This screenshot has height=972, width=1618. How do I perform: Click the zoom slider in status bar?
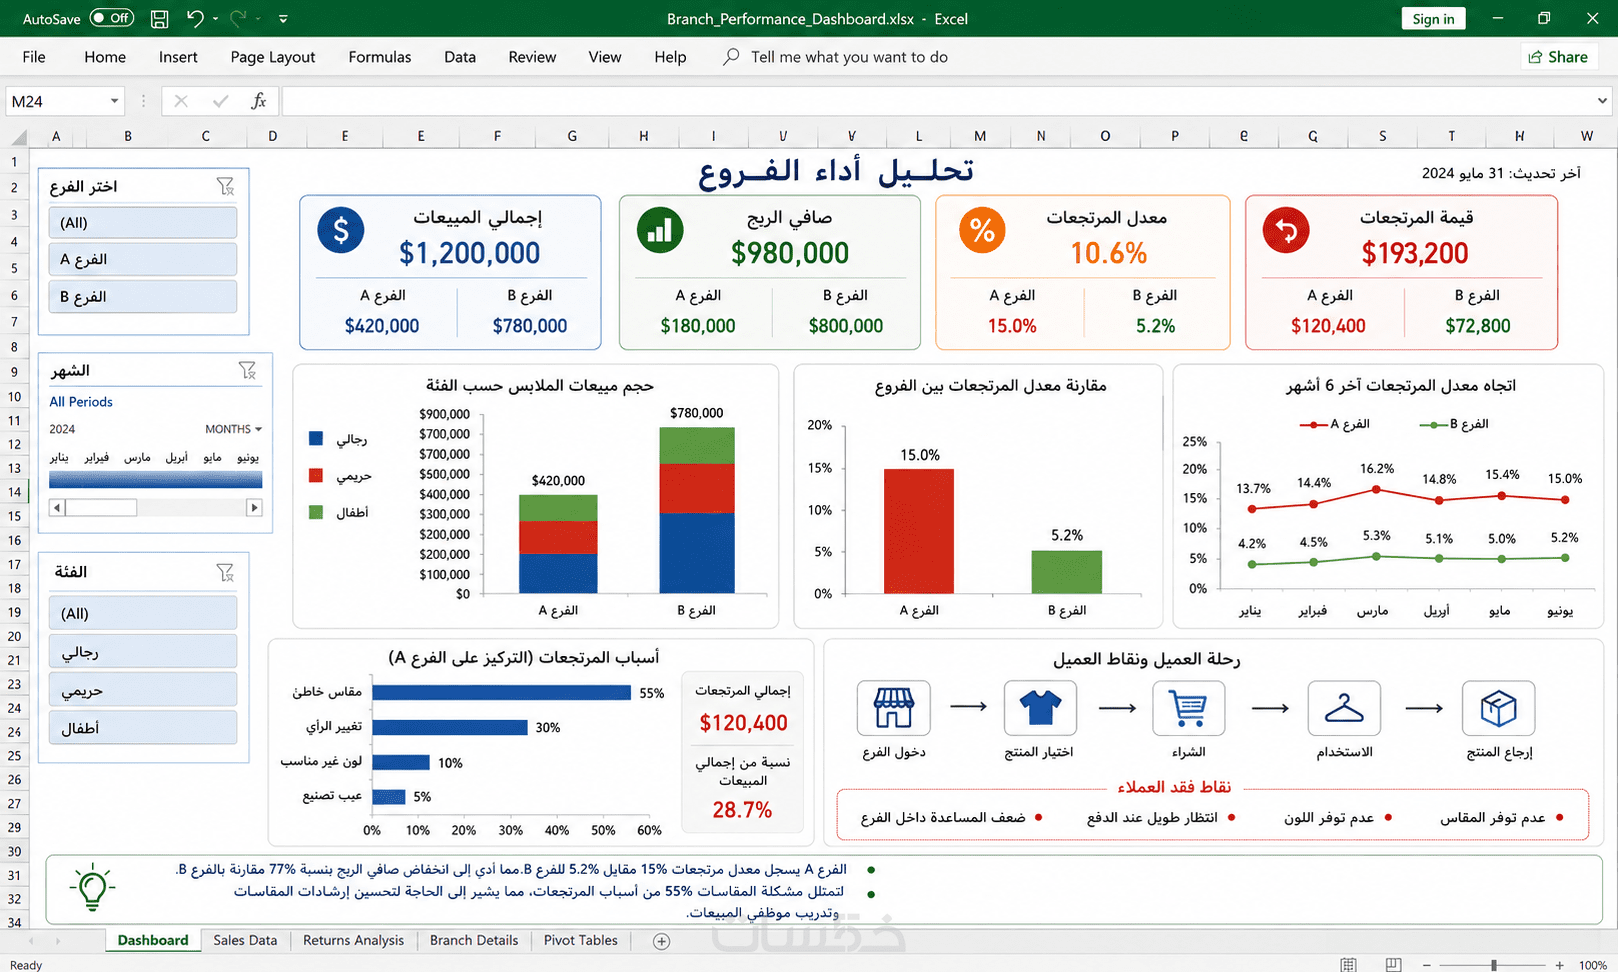(1493, 965)
